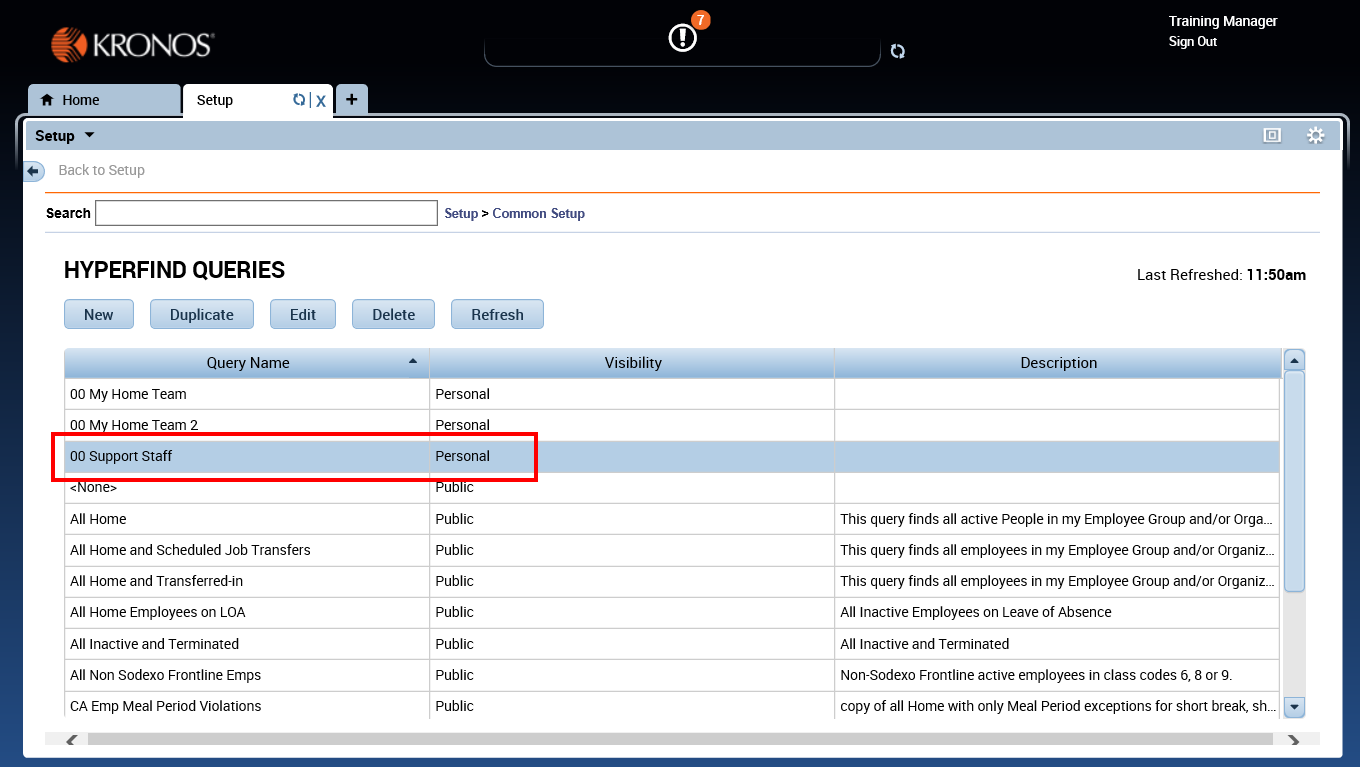Click the refresh icon beside alerts bar
This screenshot has width=1360, height=768.
[898, 51]
